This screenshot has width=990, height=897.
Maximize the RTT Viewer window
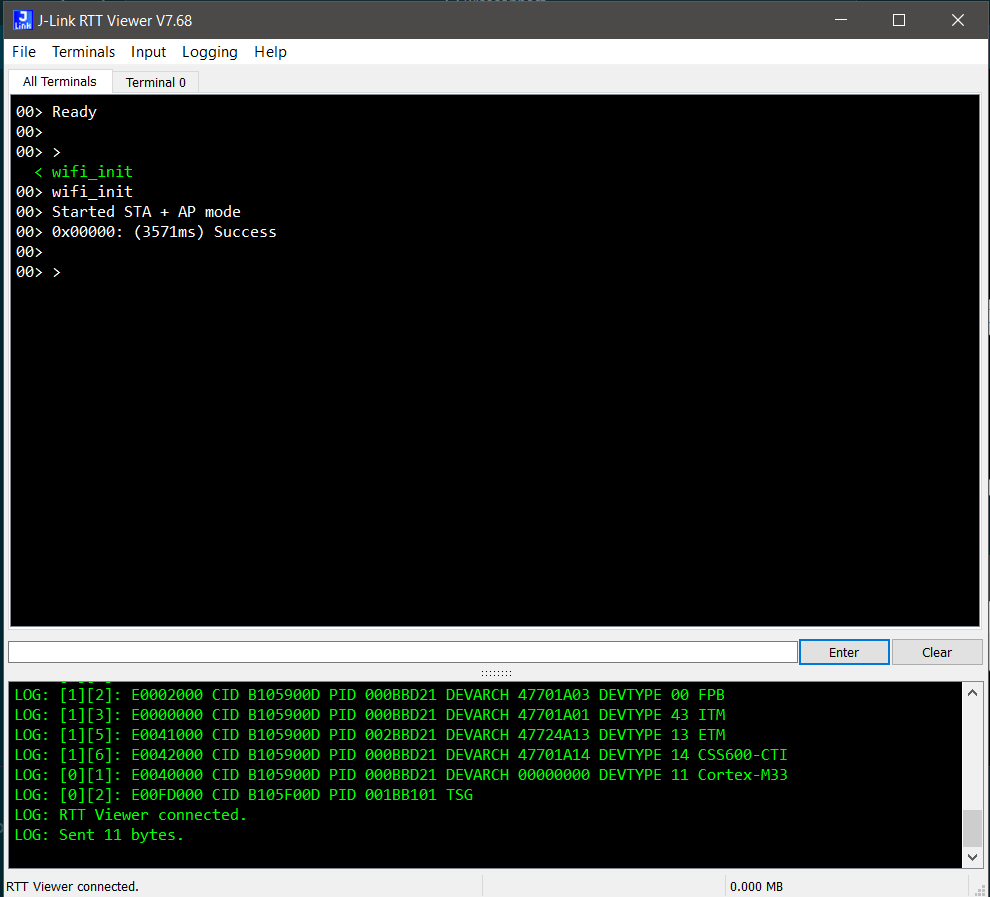tap(899, 20)
